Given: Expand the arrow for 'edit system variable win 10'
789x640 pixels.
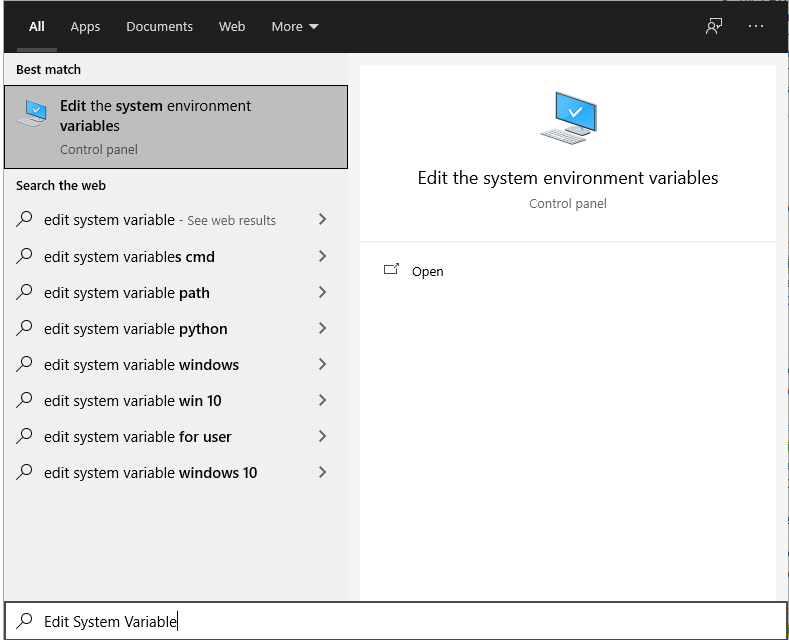Looking at the screenshot, I should click(x=322, y=400).
